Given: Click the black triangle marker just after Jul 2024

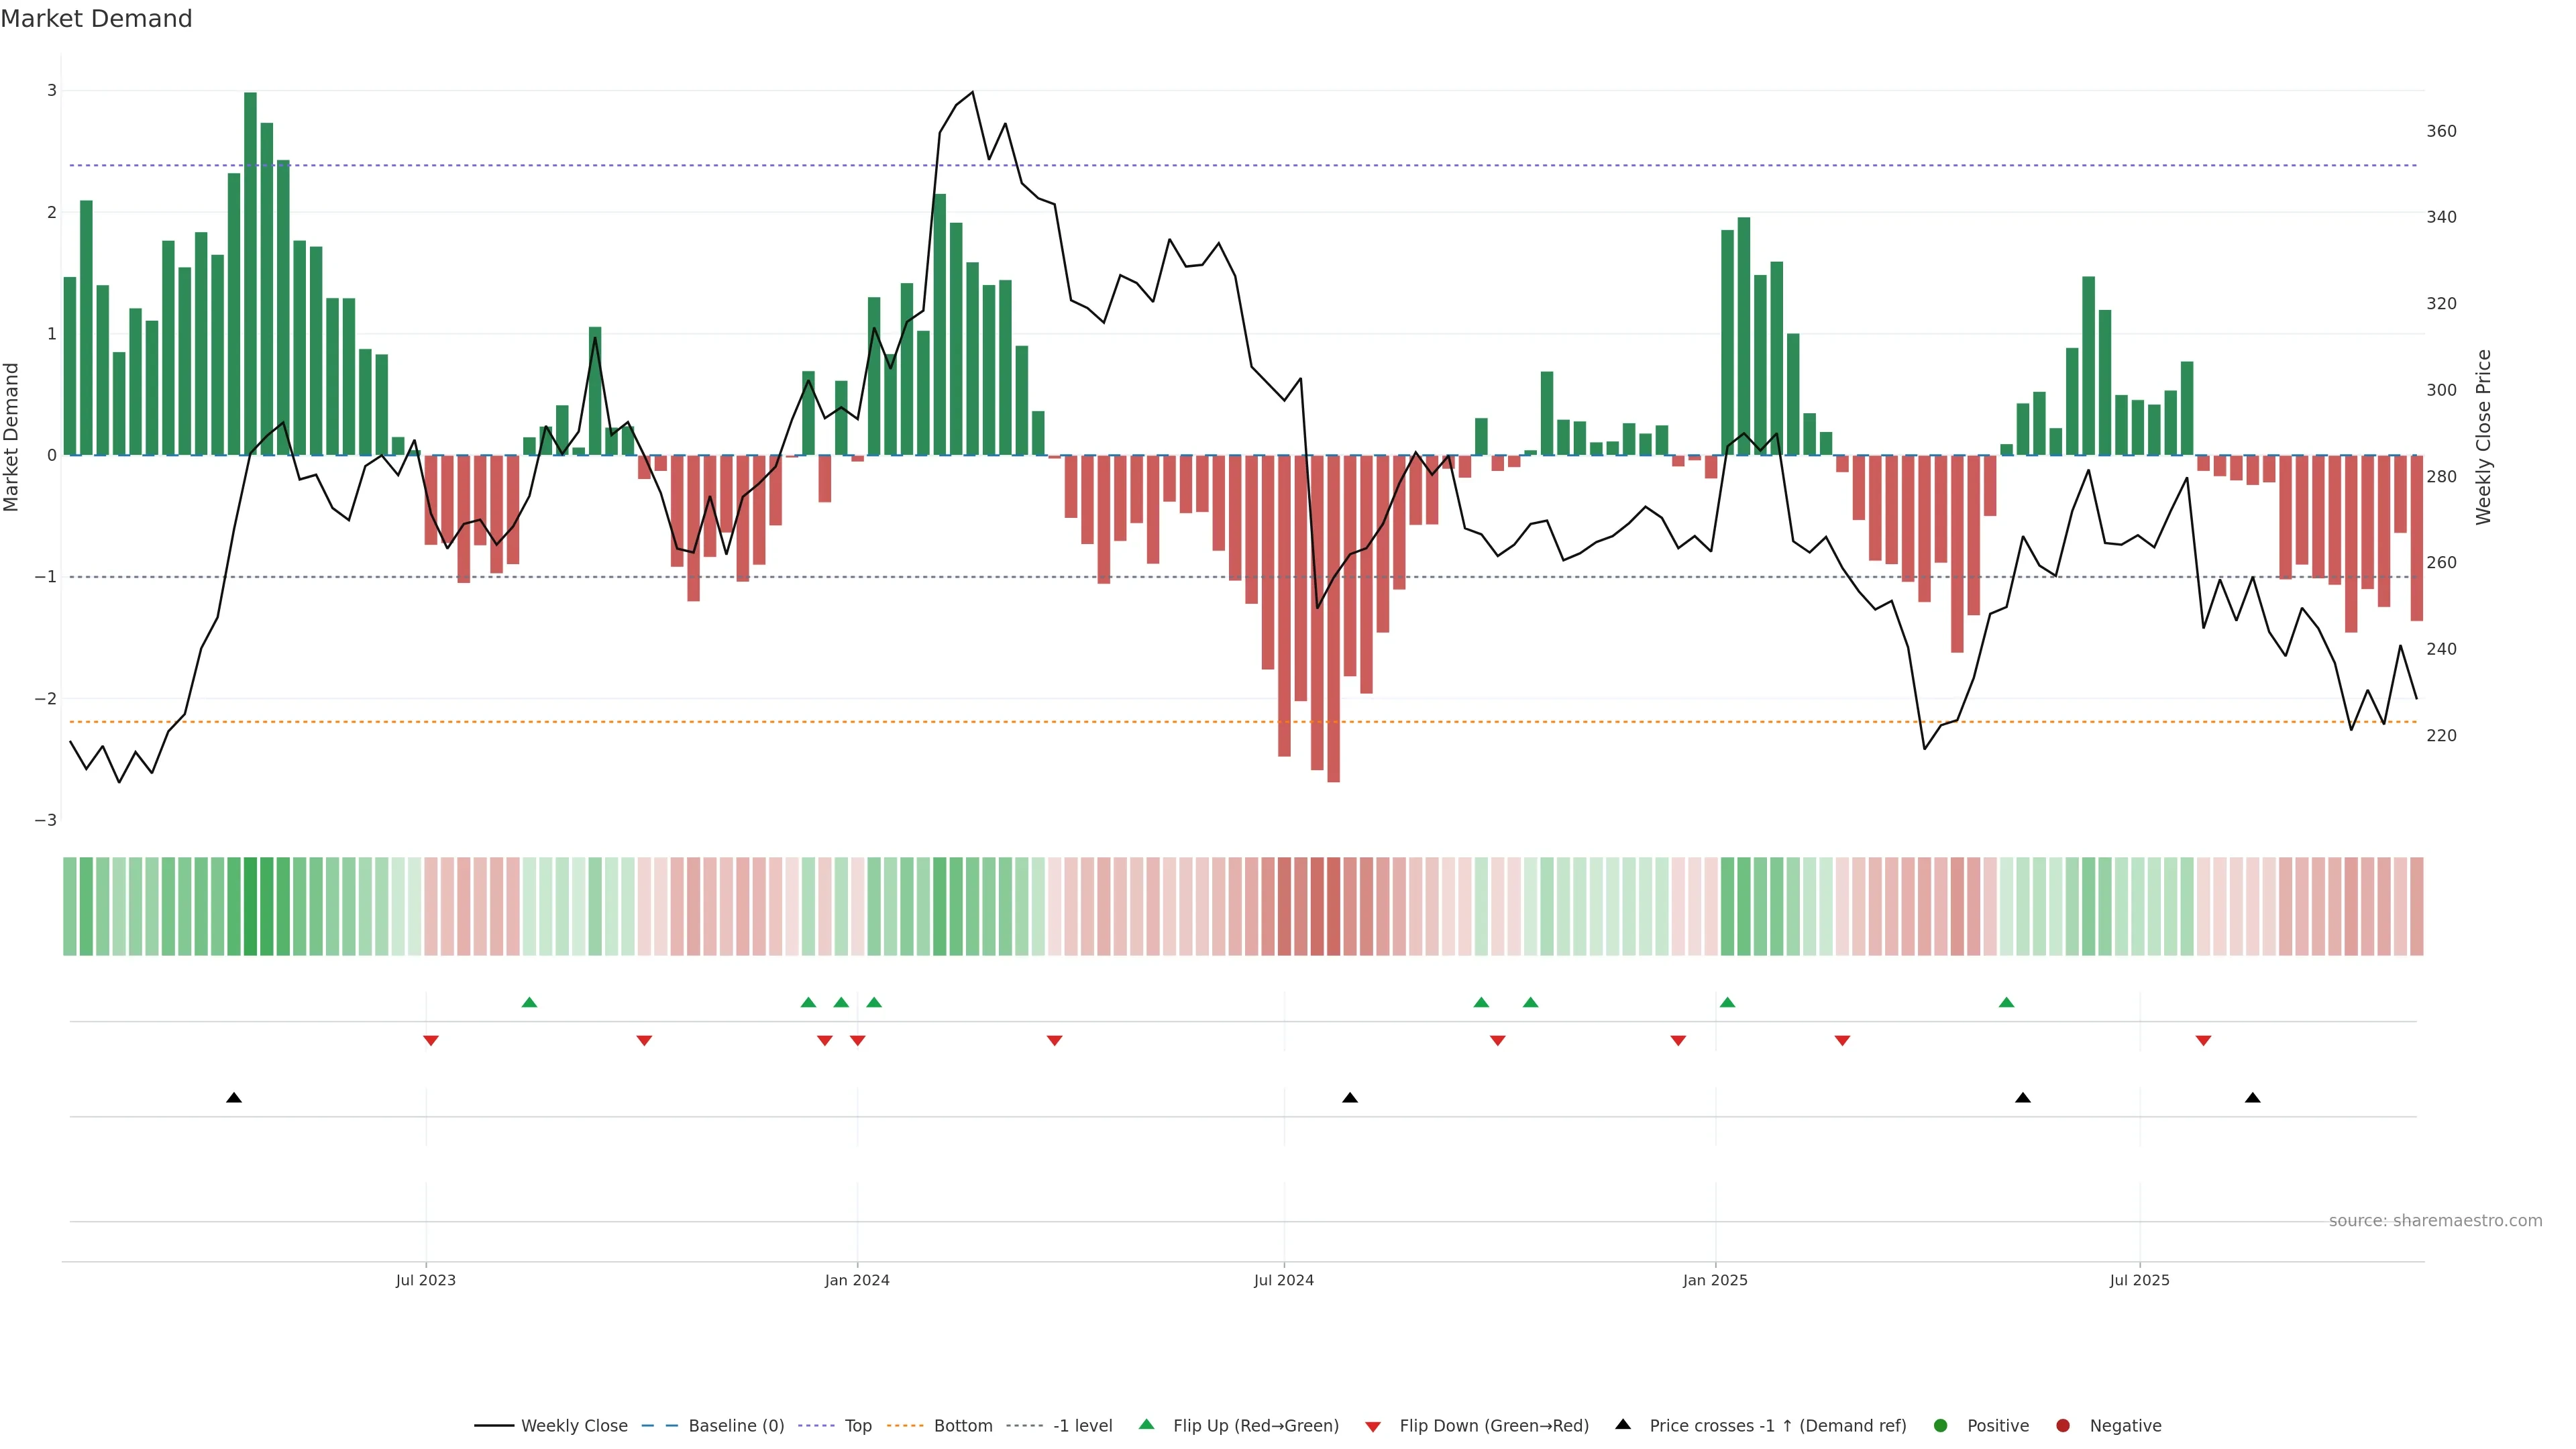Looking at the screenshot, I should (1350, 1097).
